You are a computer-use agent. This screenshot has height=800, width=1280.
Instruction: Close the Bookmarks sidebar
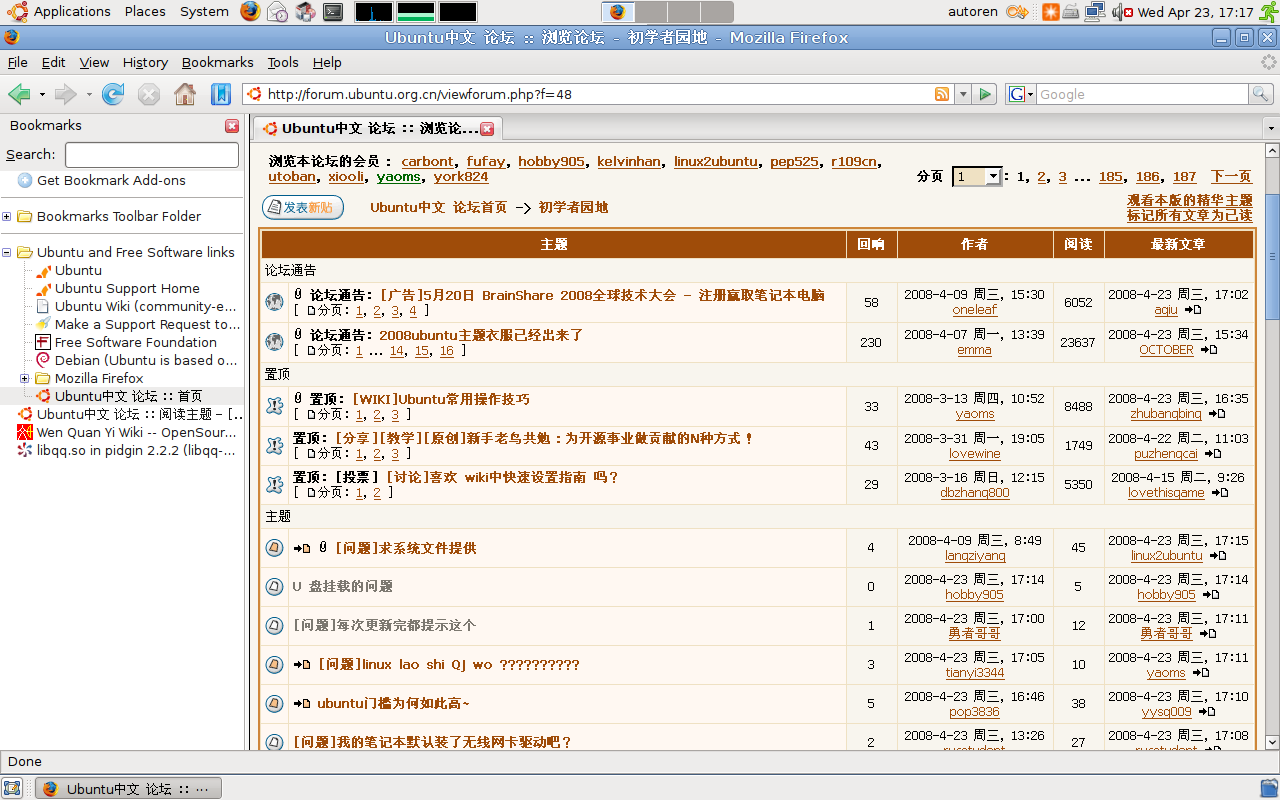pos(232,126)
